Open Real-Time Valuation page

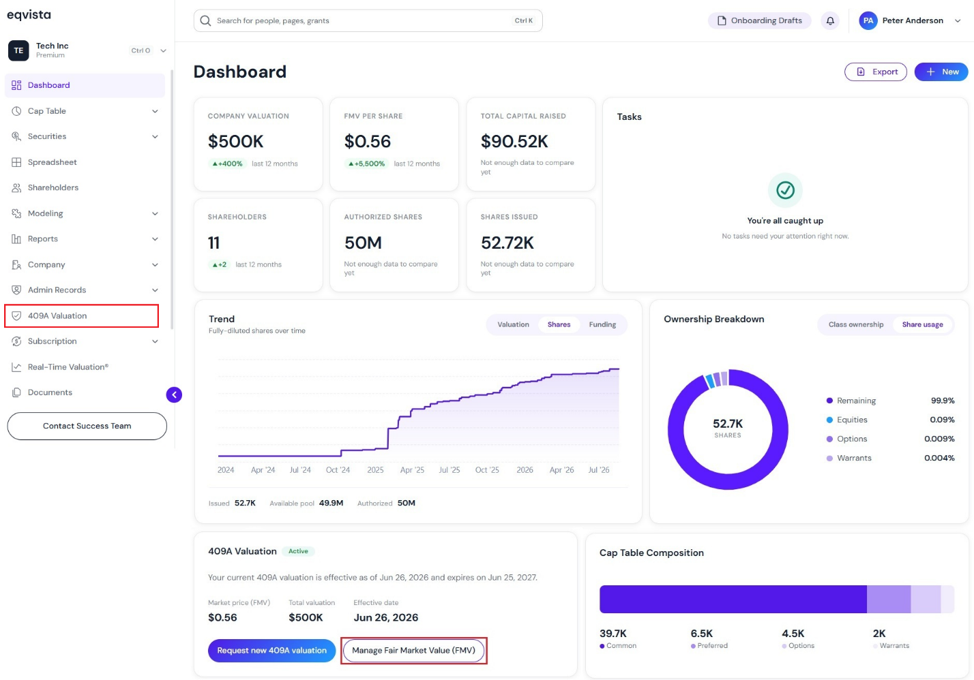point(85,367)
